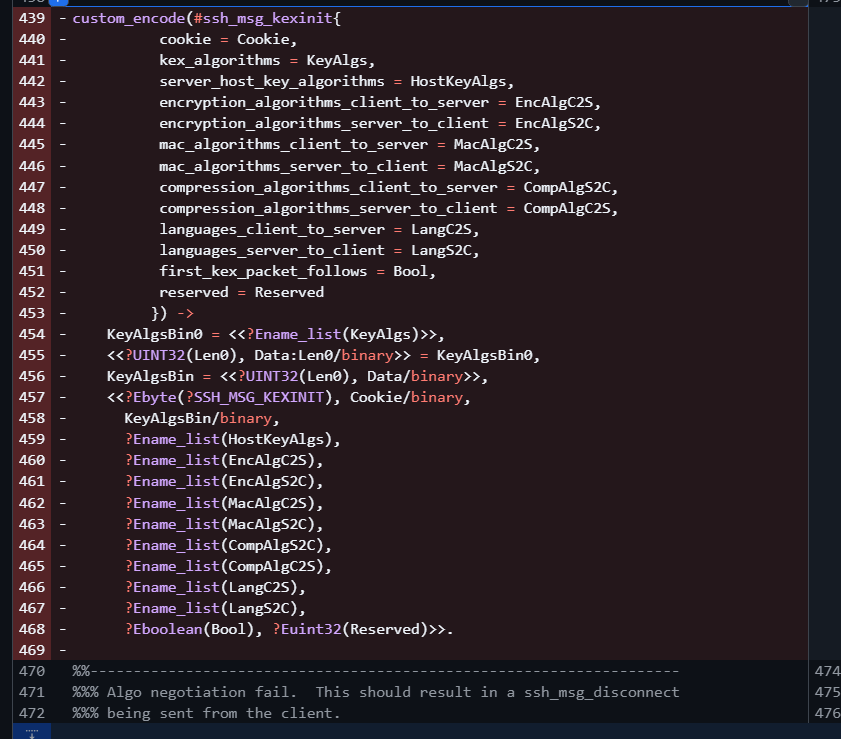Click 'languages_server_to_client = LangS2C,' line
This screenshot has width=841, height=739.
pos(319,250)
